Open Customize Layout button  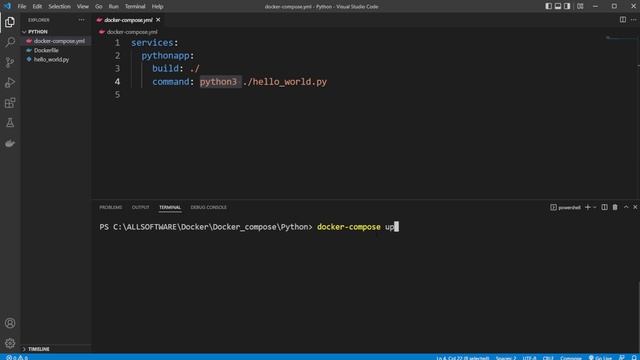point(580,6)
